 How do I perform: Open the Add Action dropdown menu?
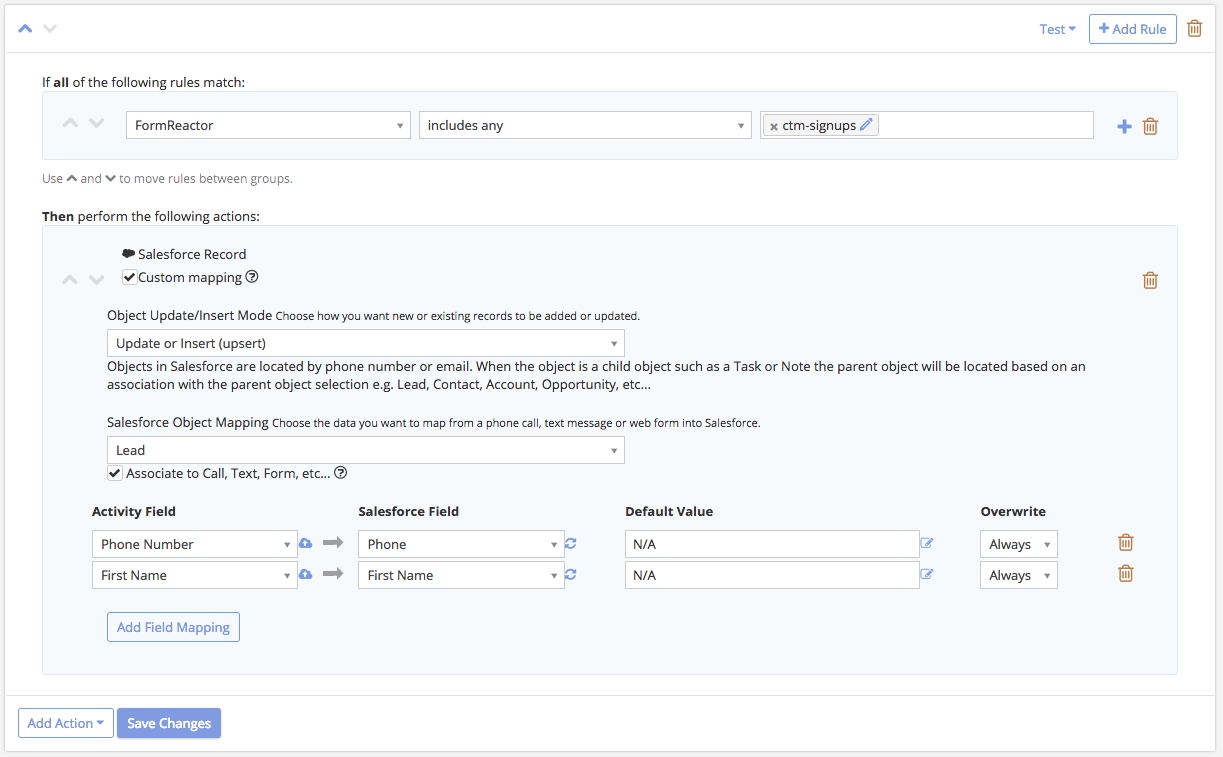tap(66, 723)
